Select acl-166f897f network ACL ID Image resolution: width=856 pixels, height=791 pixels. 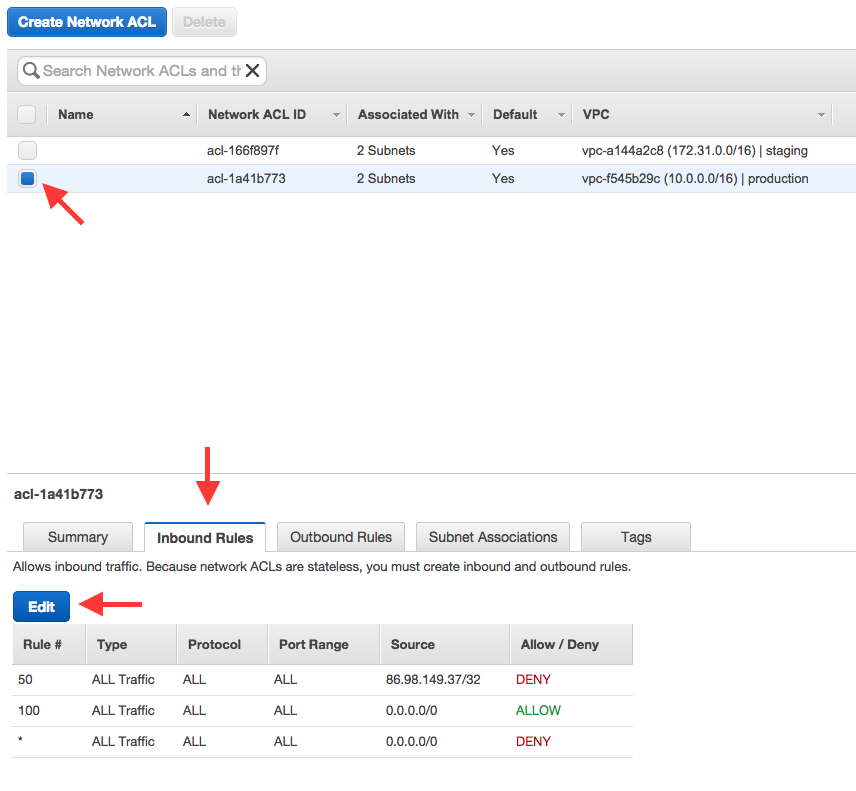tap(242, 151)
